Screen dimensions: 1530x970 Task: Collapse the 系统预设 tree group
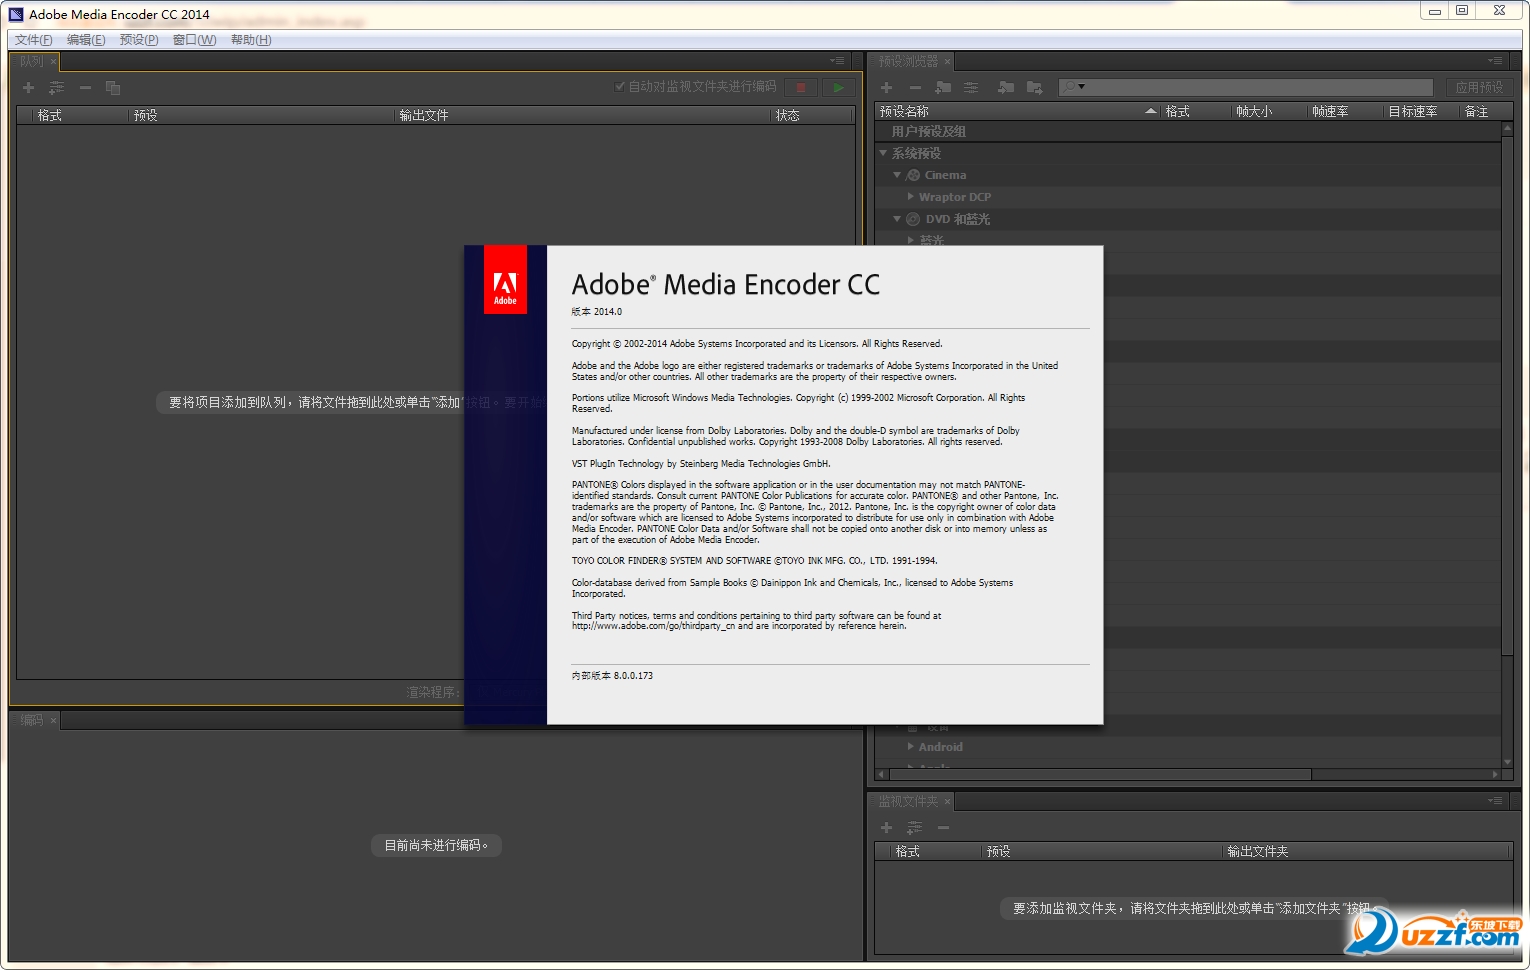point(883,153)
